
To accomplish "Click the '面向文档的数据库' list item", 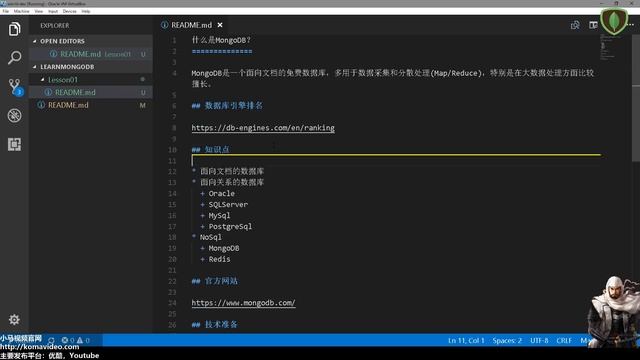I will [x=232, y=171].
